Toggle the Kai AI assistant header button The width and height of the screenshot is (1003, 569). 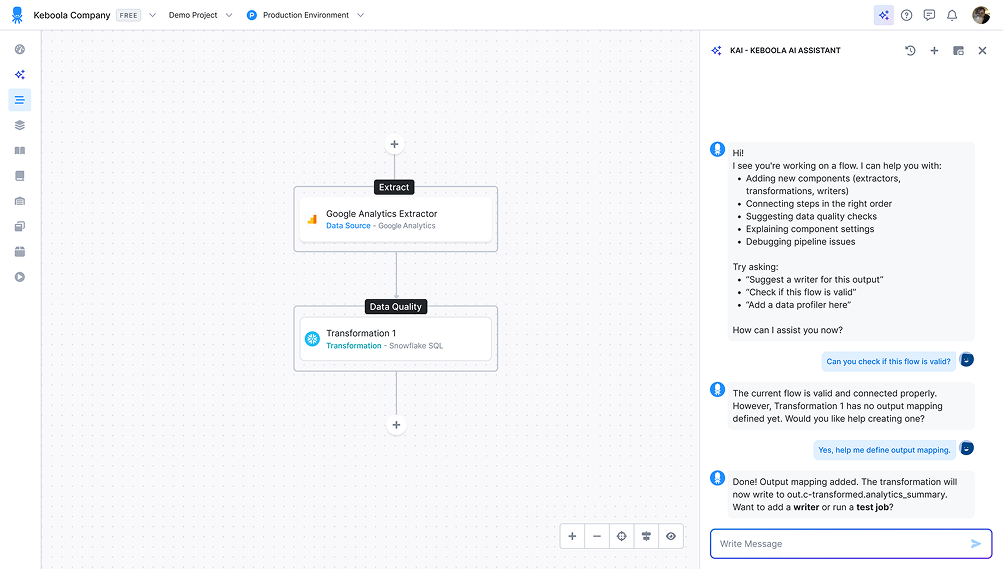(x=883, y=15)
